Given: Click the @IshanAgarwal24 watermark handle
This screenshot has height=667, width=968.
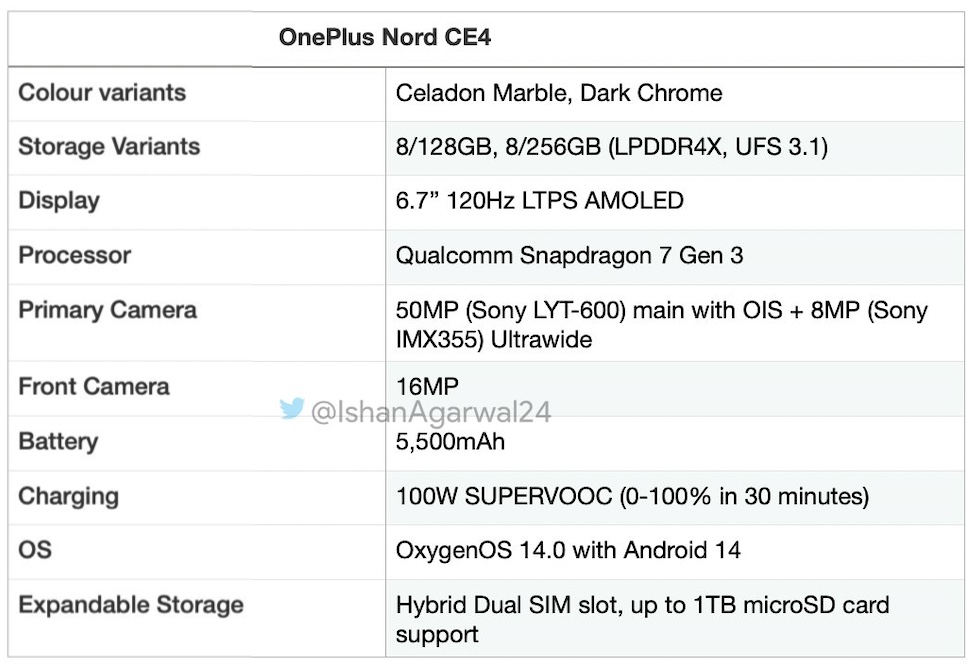Looking at the screenshot, I should point(431,413).
